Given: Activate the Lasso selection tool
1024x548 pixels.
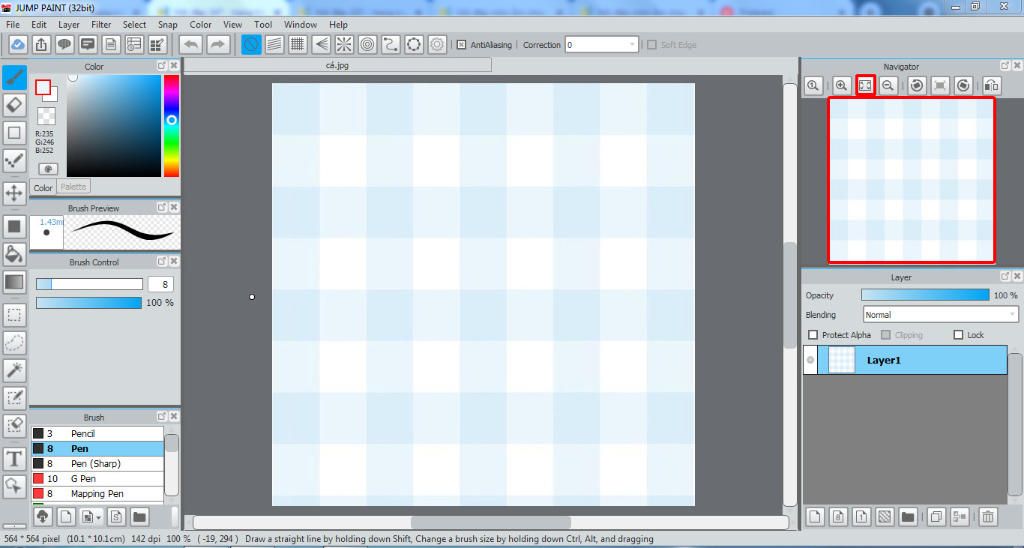Looking at the screenshot, I should tap(14, 342).
